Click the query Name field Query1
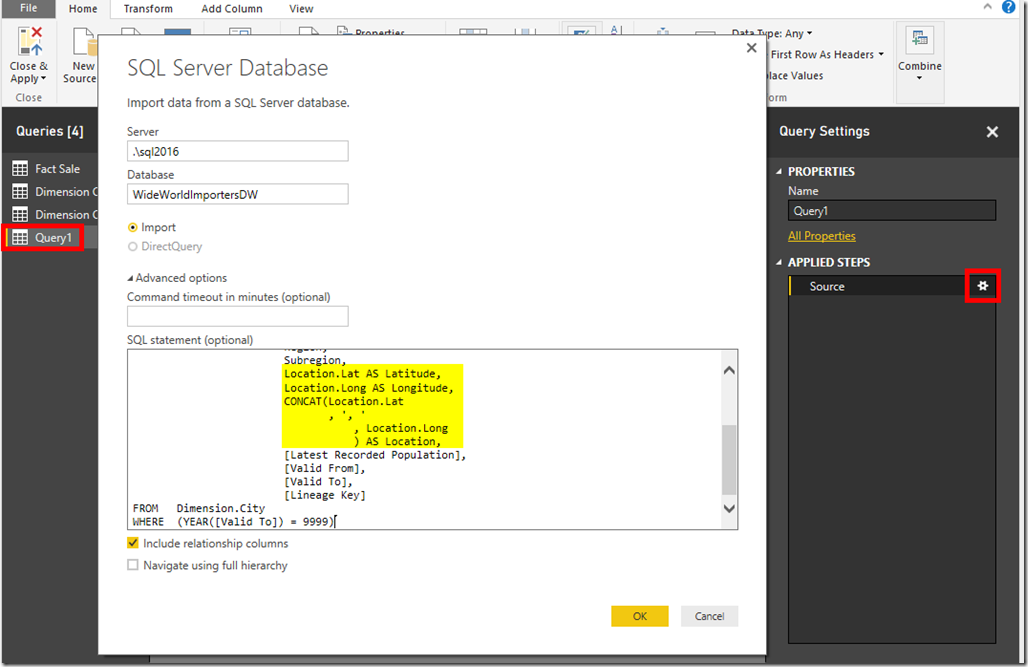Viewport: 1028px width, 667px height. 892,211
